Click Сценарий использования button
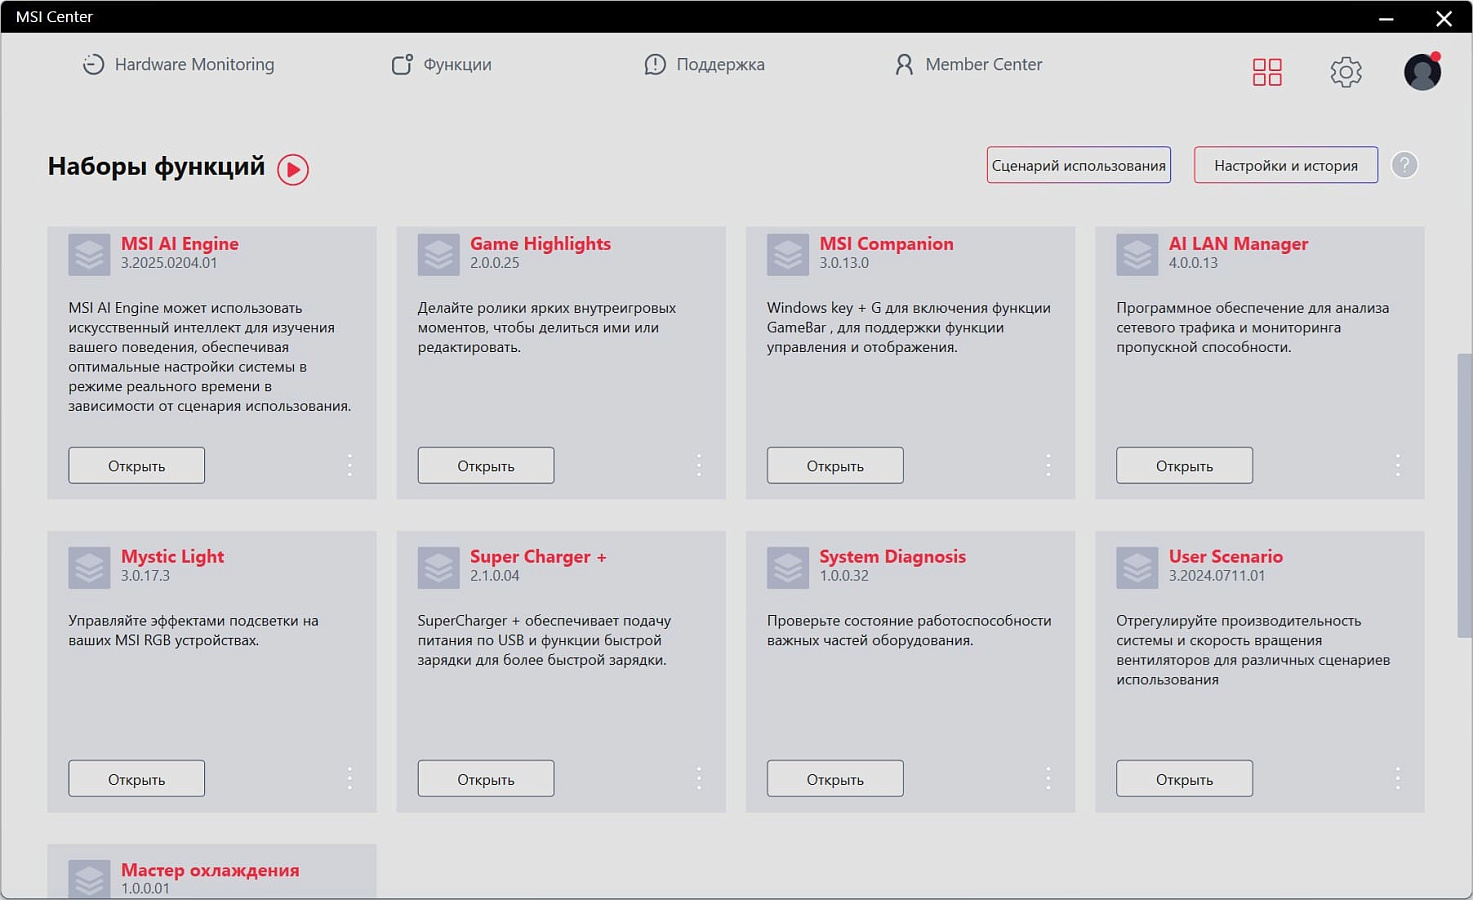The height and width of the screenshot is (900, 1473). [x=1079, y=165]
